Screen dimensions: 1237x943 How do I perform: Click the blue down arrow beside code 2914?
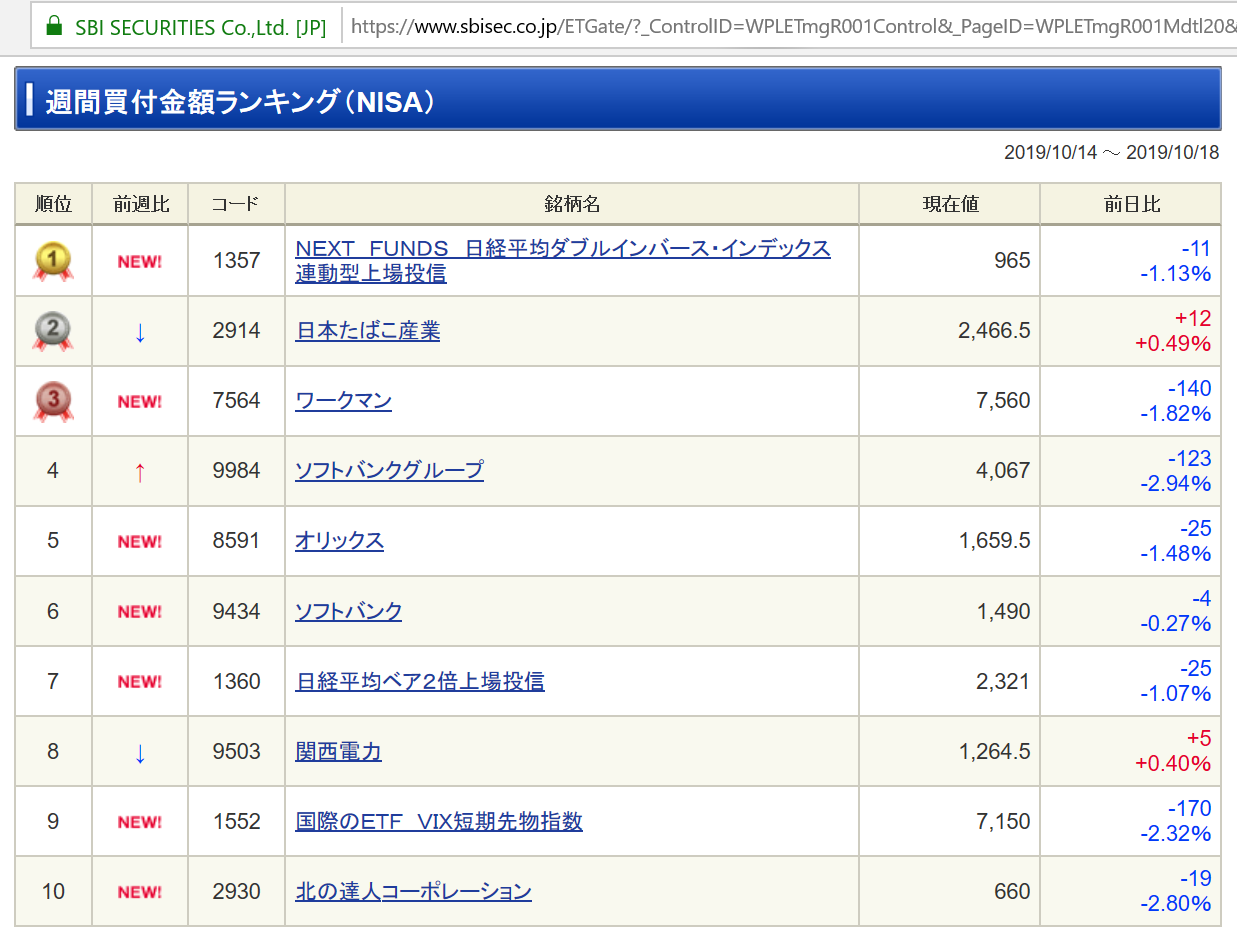(140, 332)
